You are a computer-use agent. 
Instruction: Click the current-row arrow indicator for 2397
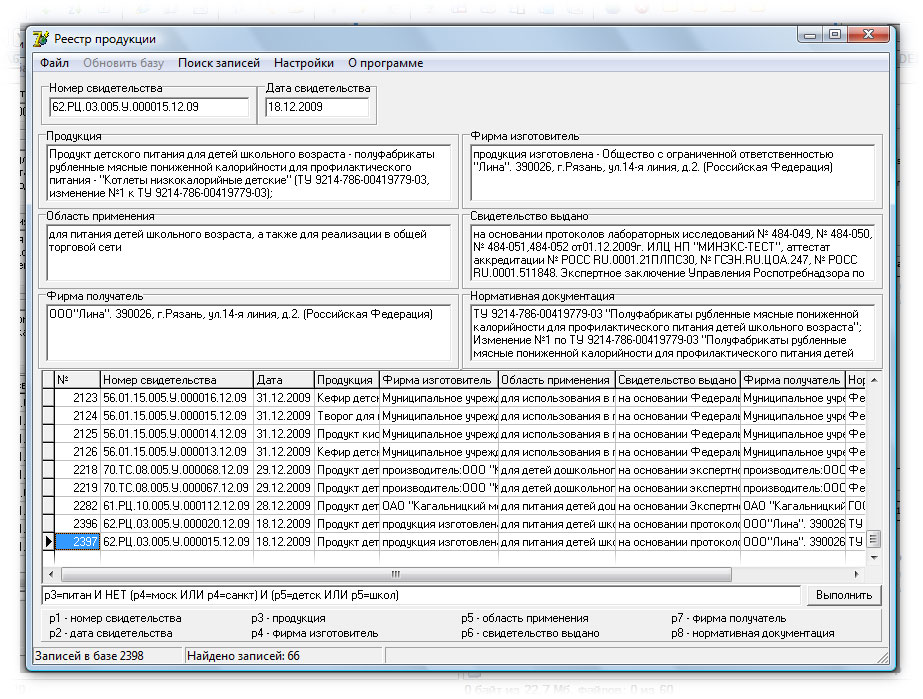(48, 542)
